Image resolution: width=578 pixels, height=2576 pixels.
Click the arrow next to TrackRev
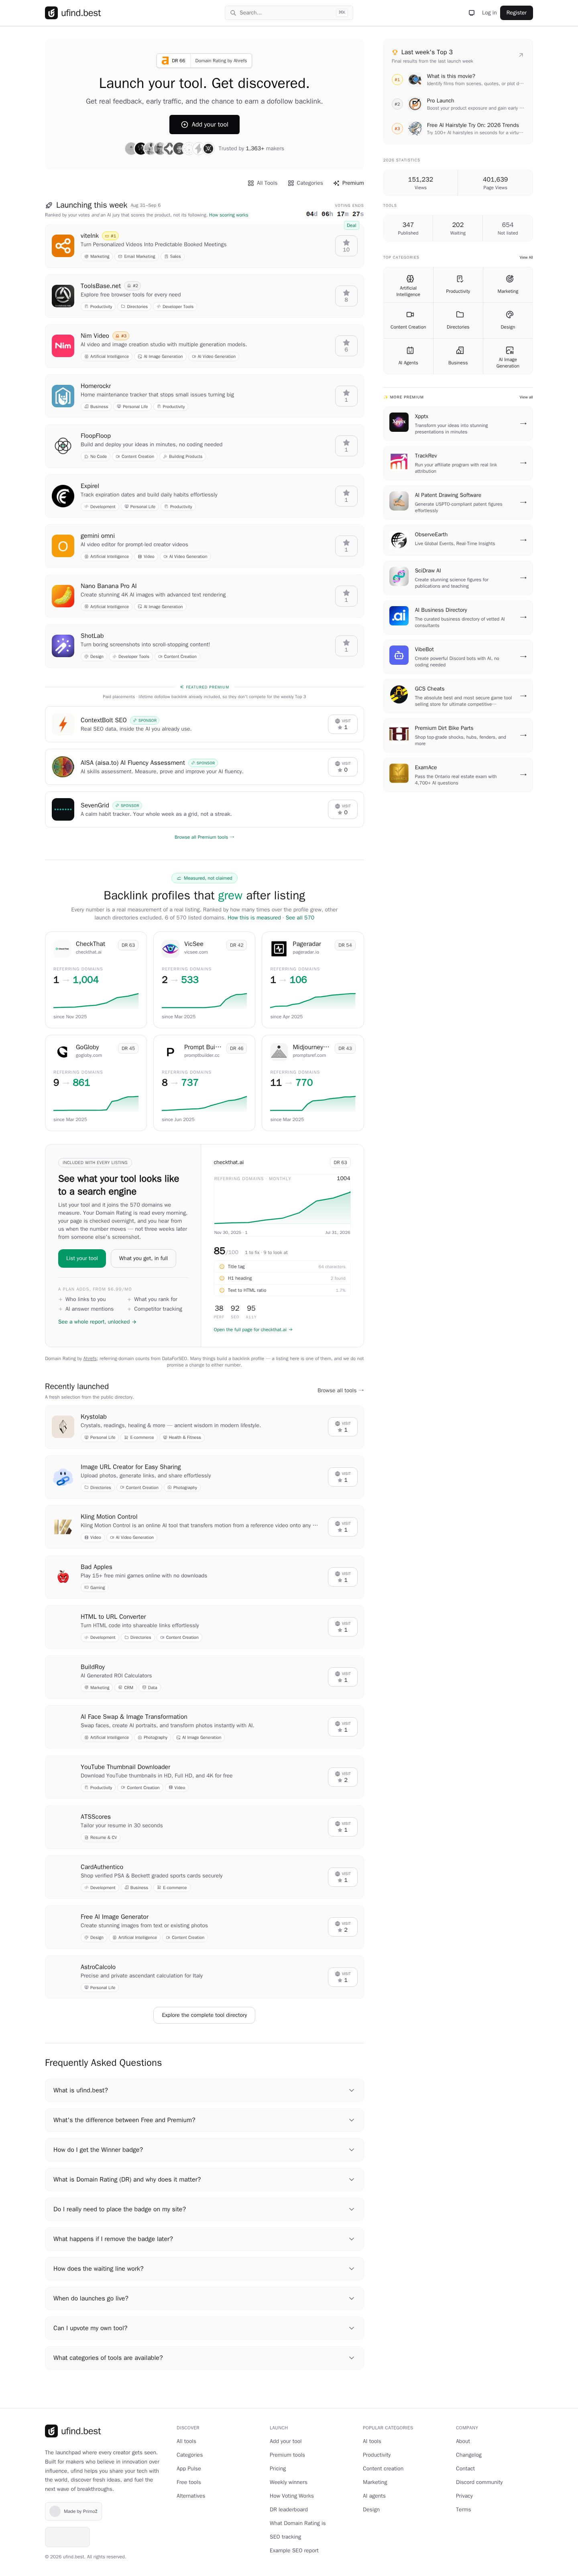click(523, 463)
